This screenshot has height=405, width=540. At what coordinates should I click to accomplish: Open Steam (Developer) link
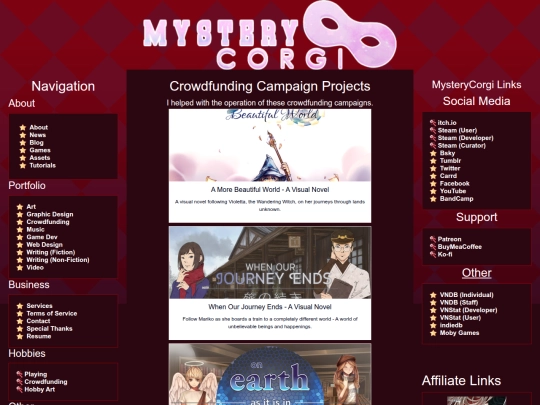(466, 138)
